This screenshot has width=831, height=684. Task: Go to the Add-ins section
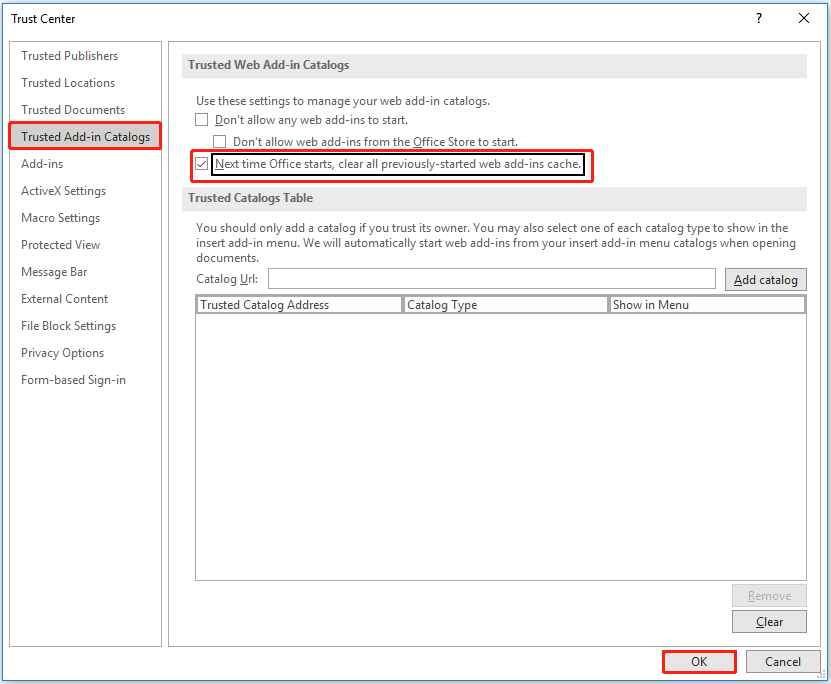42,164
